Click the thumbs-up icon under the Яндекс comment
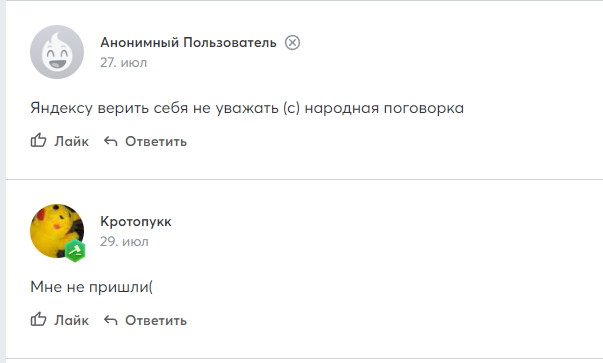Screen dimensions: 603x363 [38, 141]
